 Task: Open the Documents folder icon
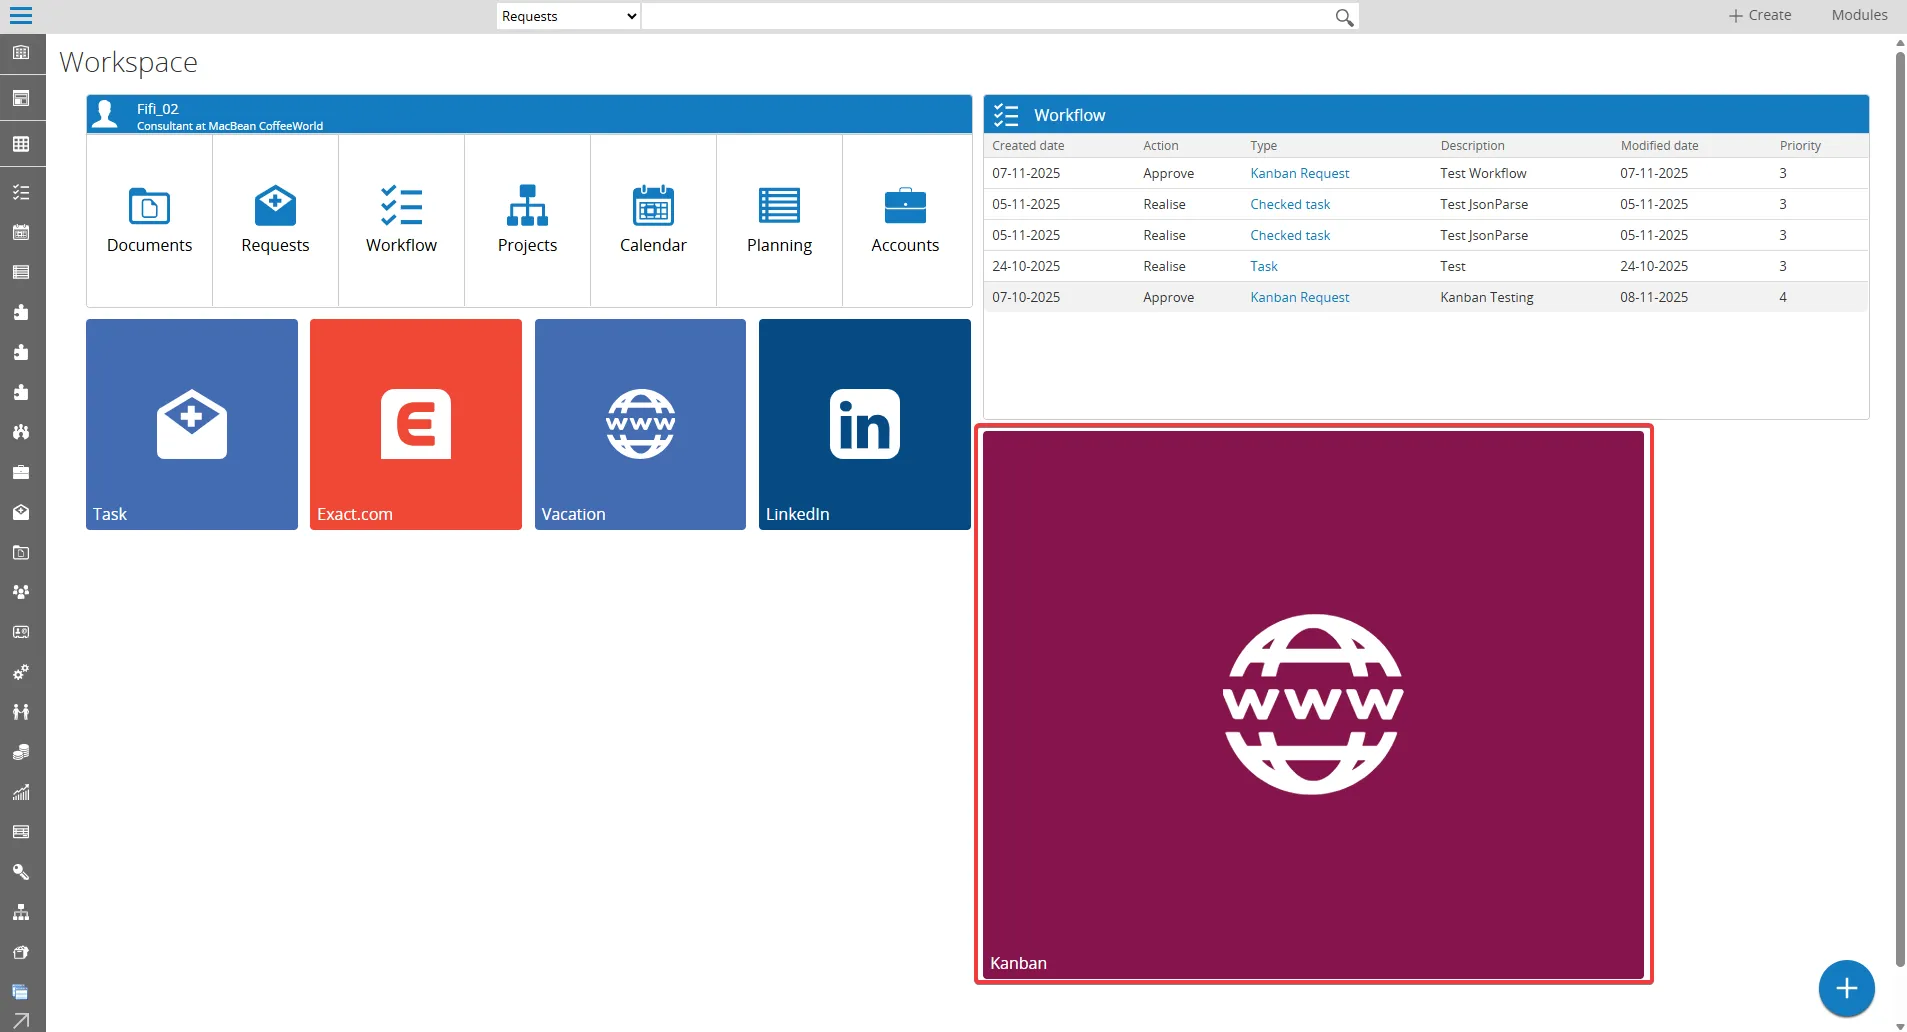click(149, 207)
